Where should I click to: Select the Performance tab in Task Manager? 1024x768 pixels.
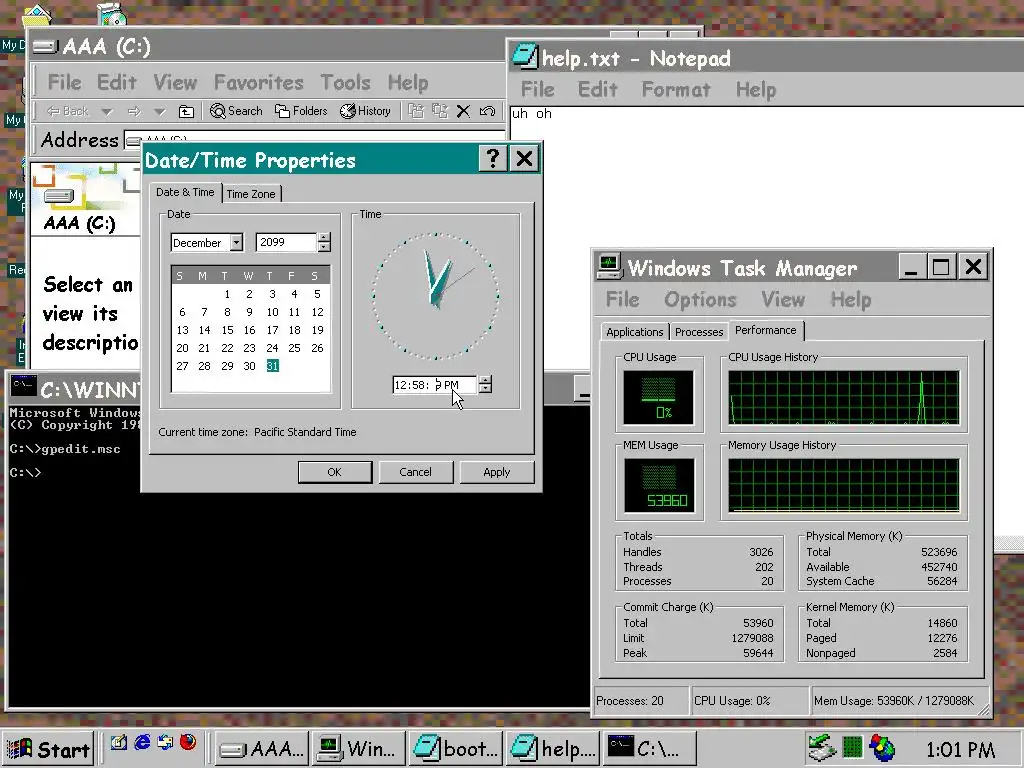[766, 330]
